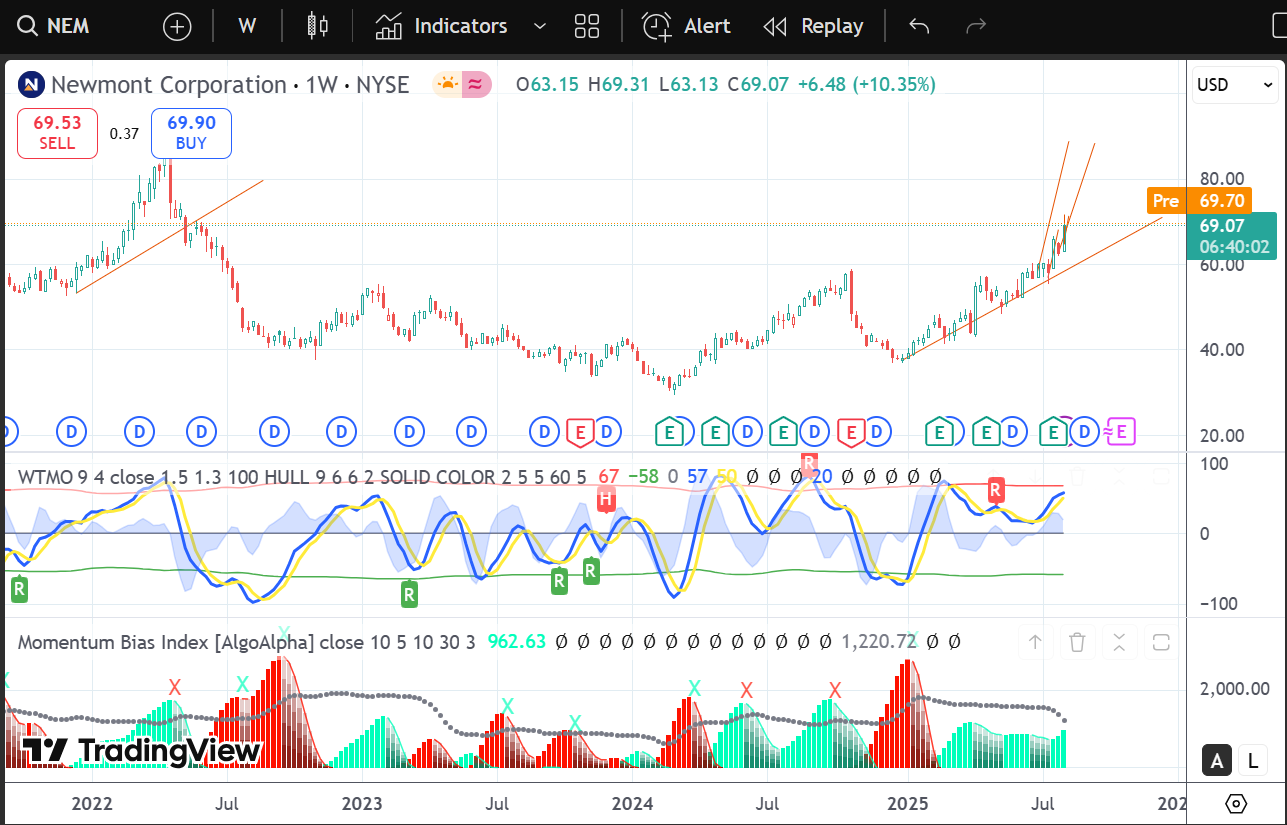Click the 2024 label on time axis
Image resolution: width=1287 pixels, height=825 pixels.
632,803
